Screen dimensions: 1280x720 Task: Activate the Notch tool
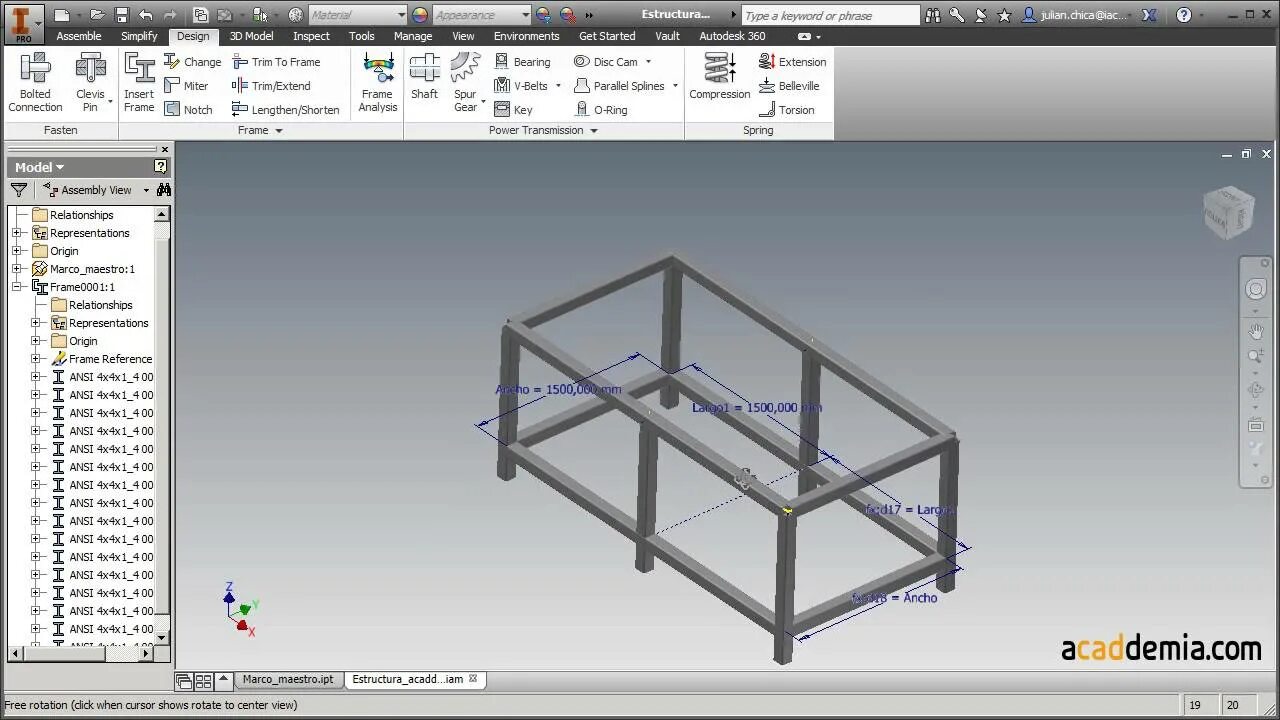[188, 110]
